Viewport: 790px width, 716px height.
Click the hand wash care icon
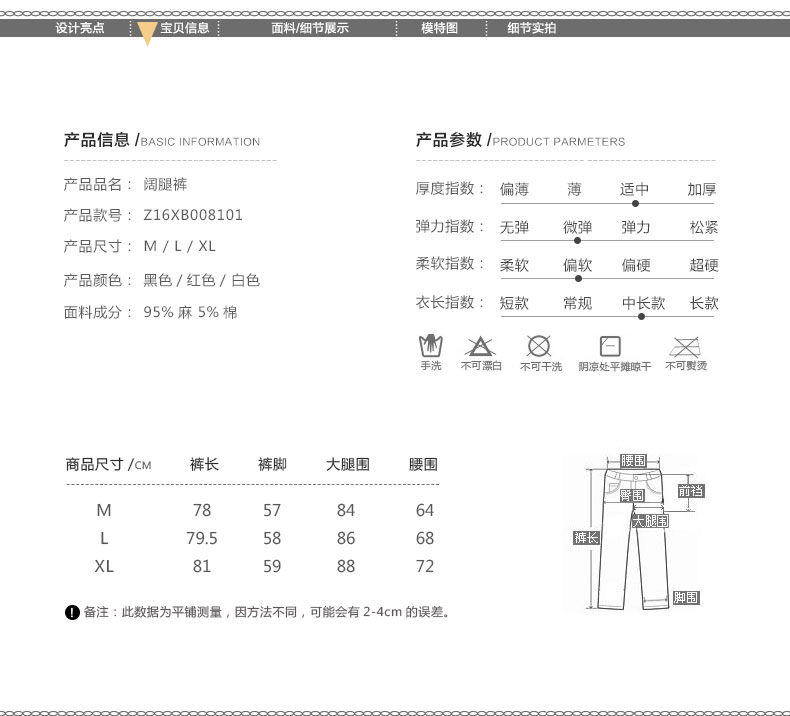[x=430, y=347]
